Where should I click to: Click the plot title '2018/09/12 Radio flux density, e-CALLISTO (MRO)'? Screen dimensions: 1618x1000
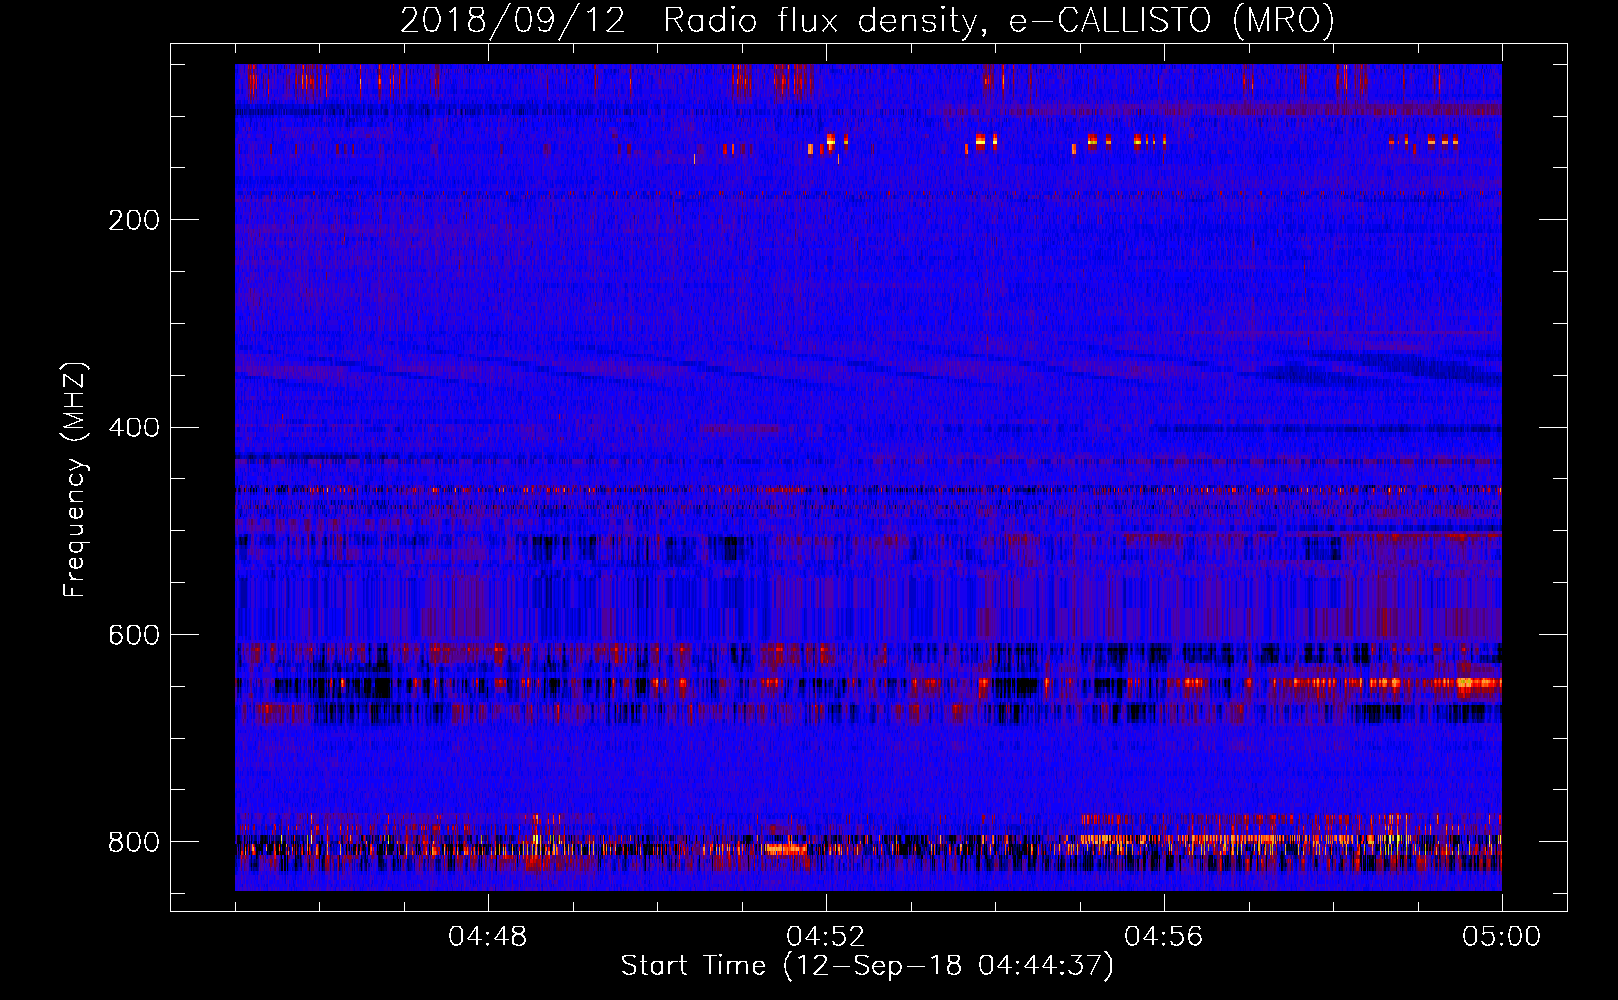point(867,20)
